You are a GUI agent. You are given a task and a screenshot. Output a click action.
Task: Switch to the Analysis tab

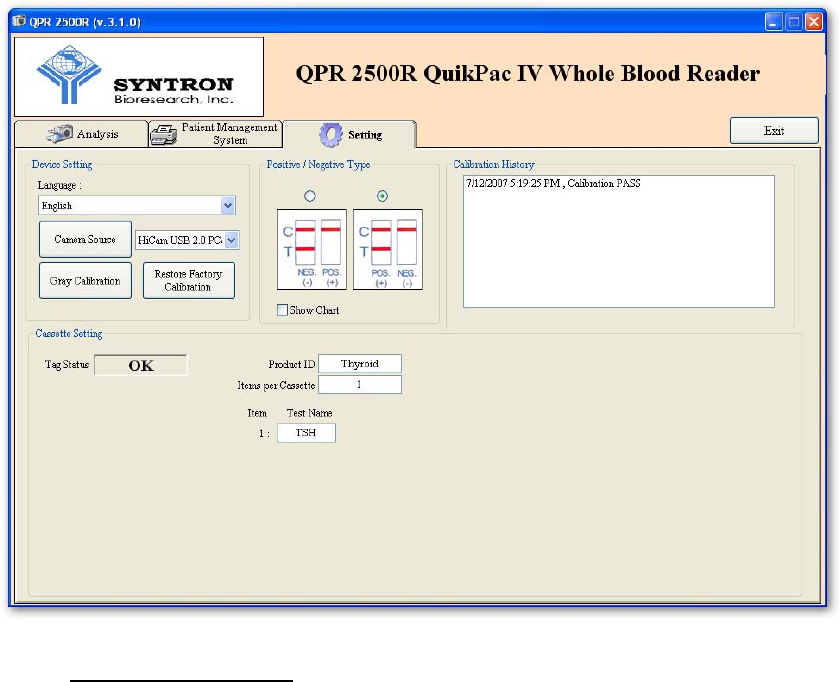pos(81,134)
